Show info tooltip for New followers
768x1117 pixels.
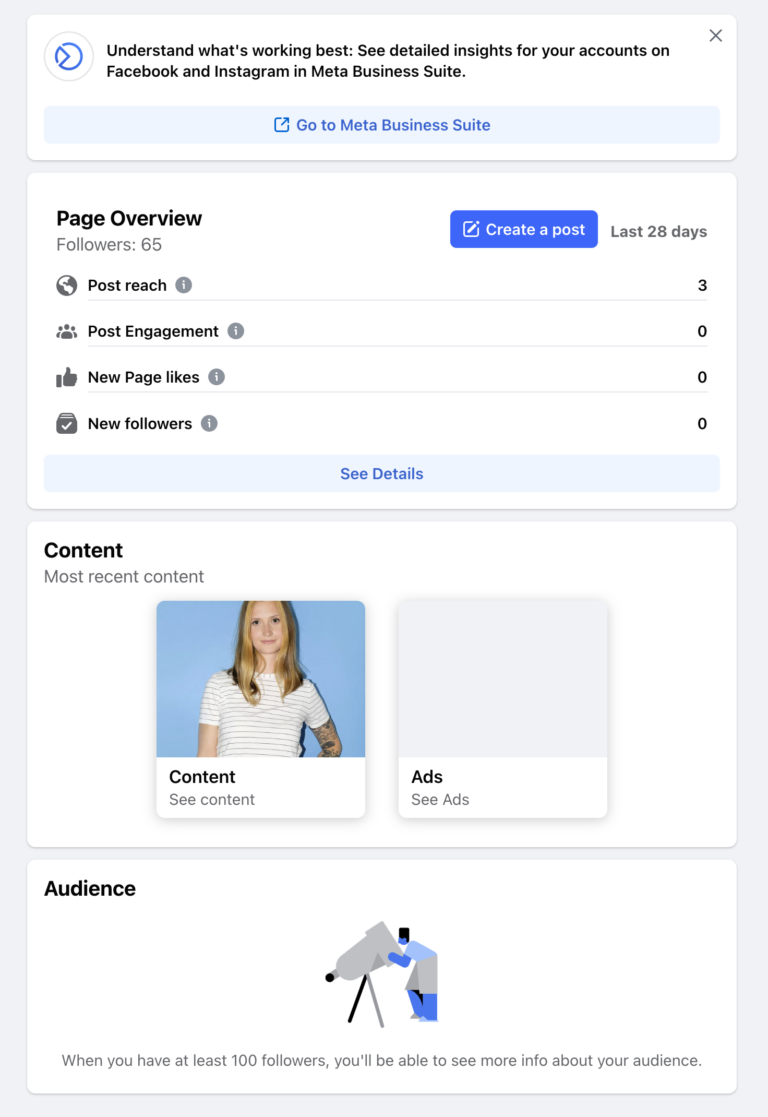[209, 423]
